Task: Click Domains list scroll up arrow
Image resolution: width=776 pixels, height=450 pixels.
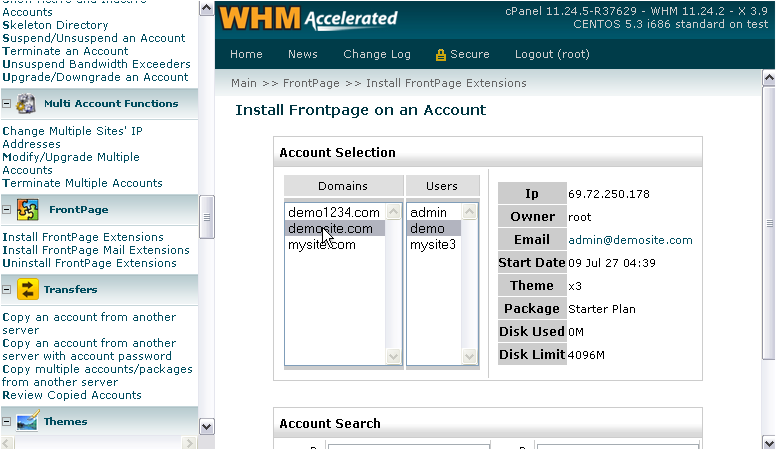Action: 393,212
